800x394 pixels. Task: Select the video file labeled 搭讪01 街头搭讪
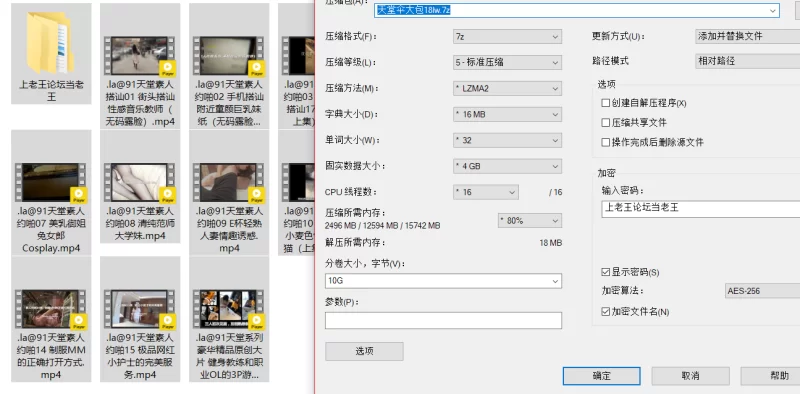[140, 65]
